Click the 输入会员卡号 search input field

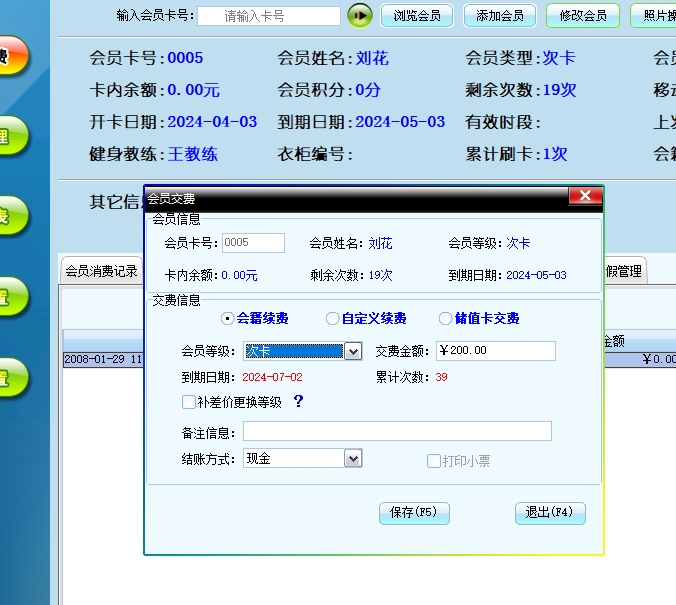click(268, 16)
